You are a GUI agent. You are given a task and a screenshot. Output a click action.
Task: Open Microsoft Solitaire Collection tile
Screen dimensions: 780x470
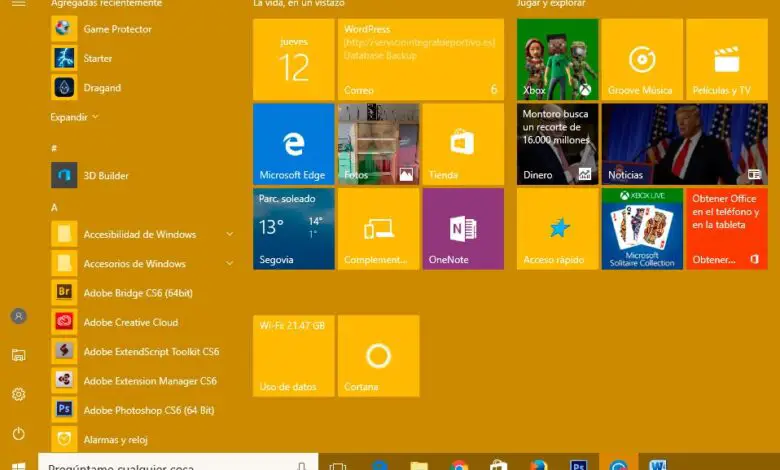coord(642,229)
